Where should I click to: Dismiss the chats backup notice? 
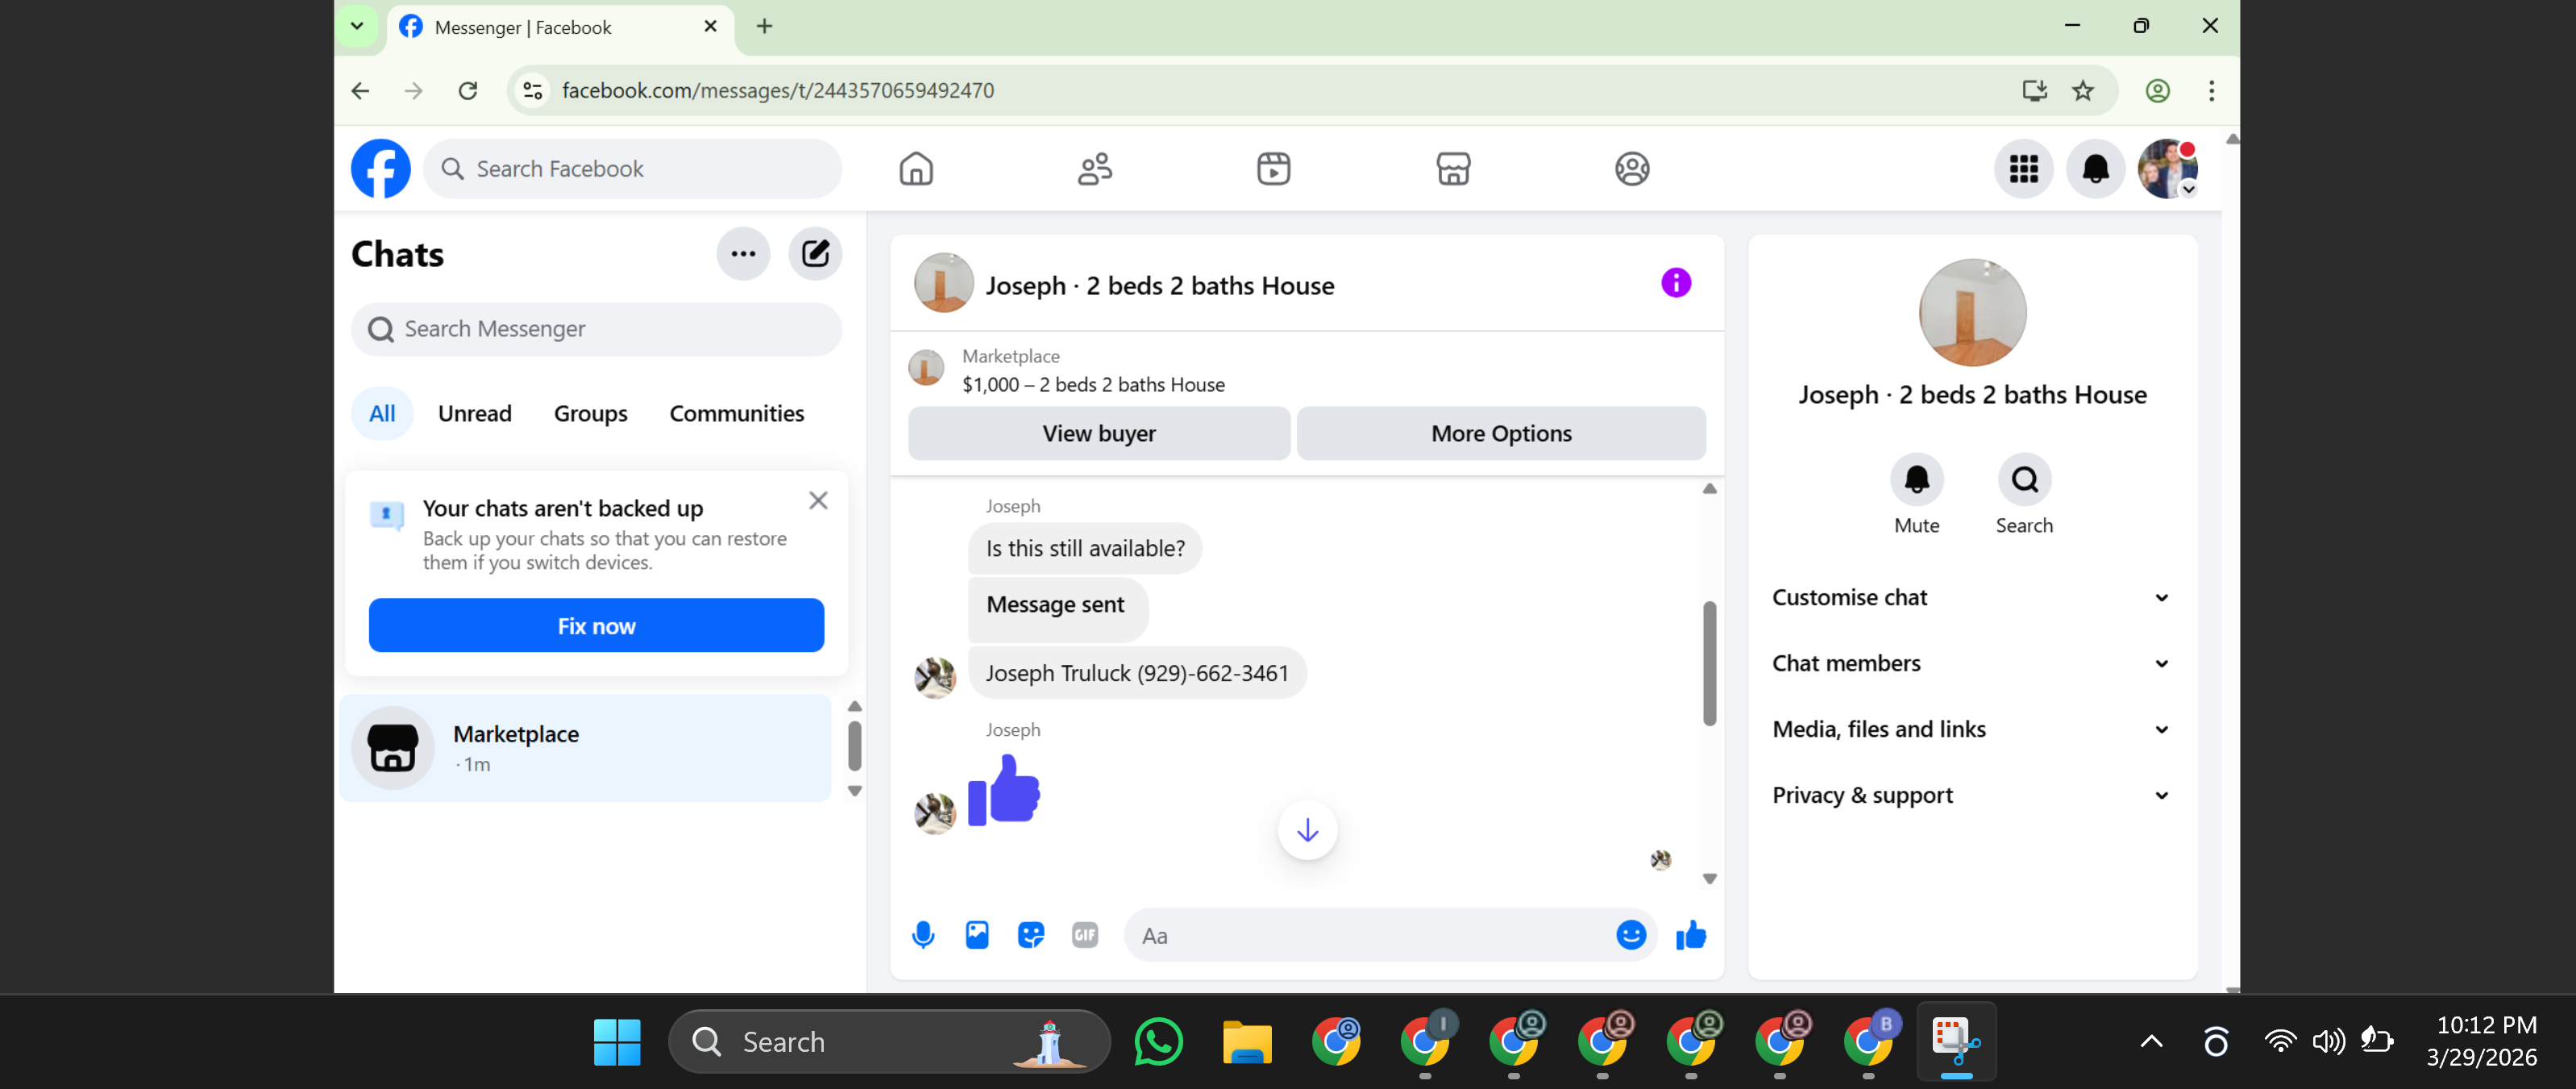pyautogui.click(x=818, y=500)
